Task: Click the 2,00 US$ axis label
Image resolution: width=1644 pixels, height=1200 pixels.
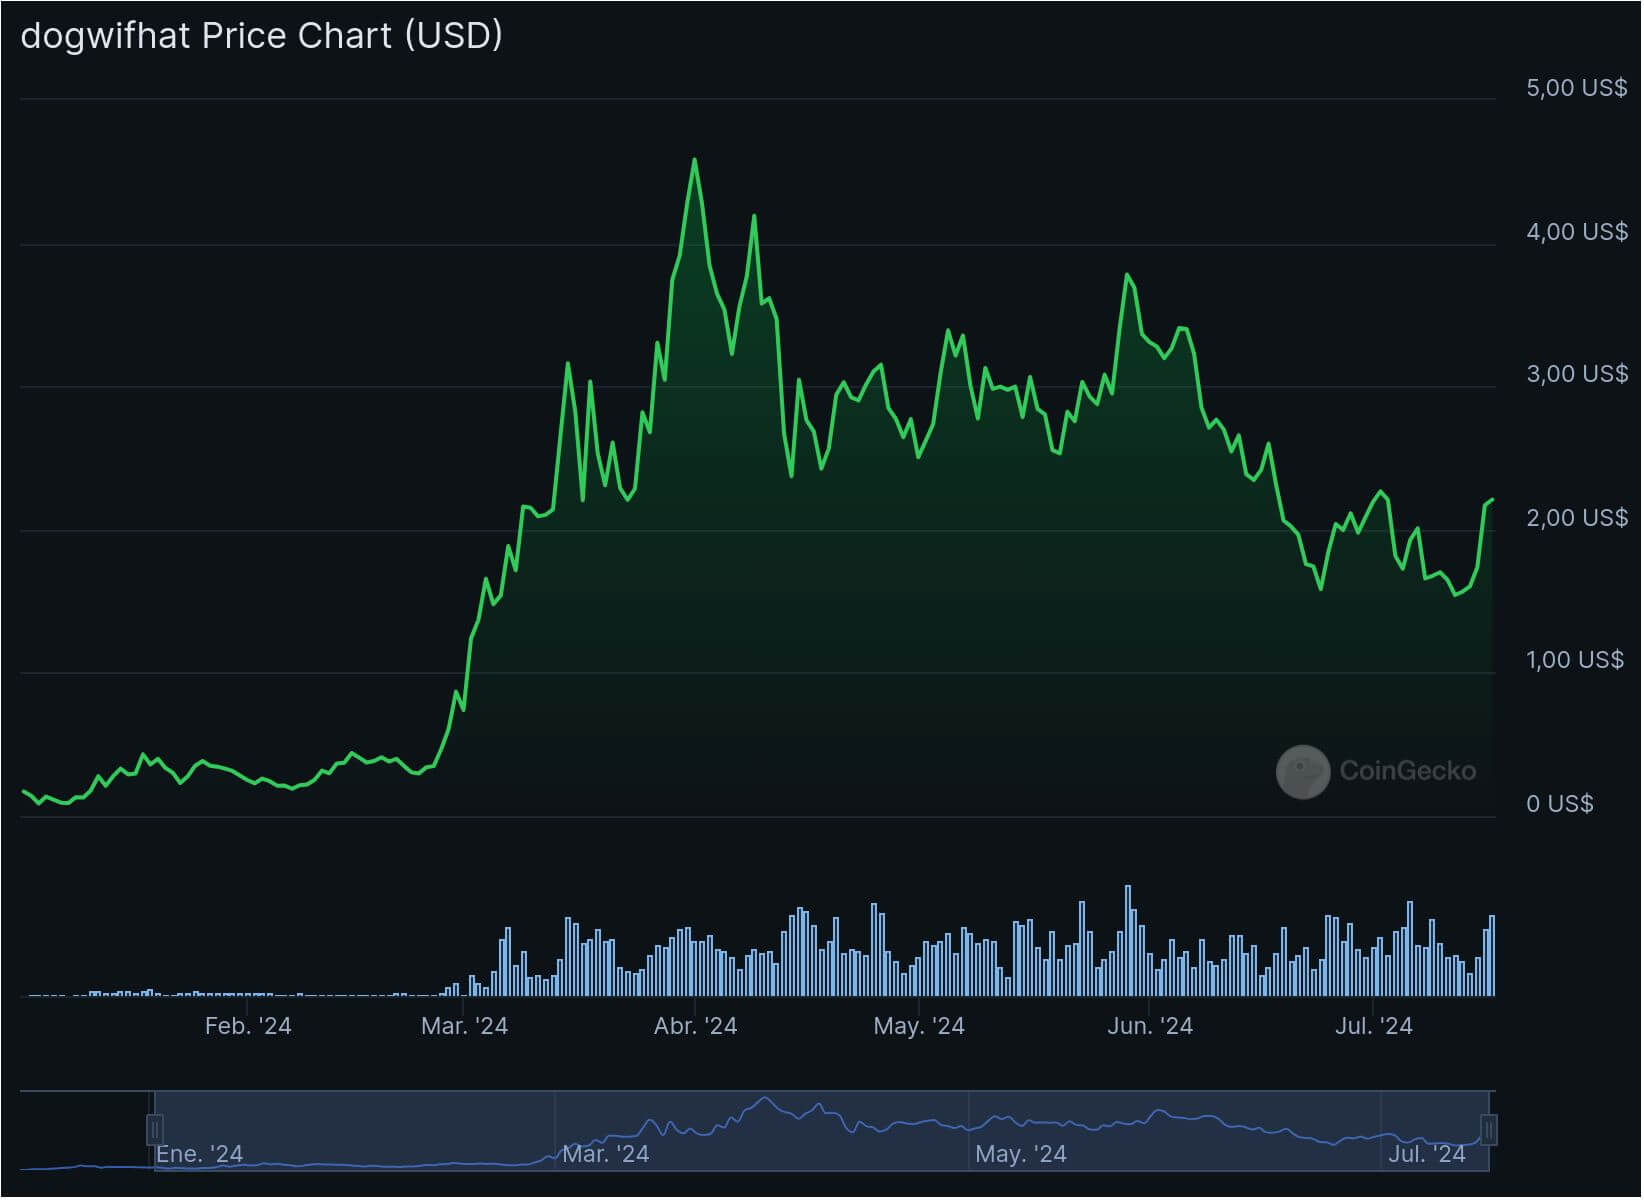Action: click(x=1577, y=518)
